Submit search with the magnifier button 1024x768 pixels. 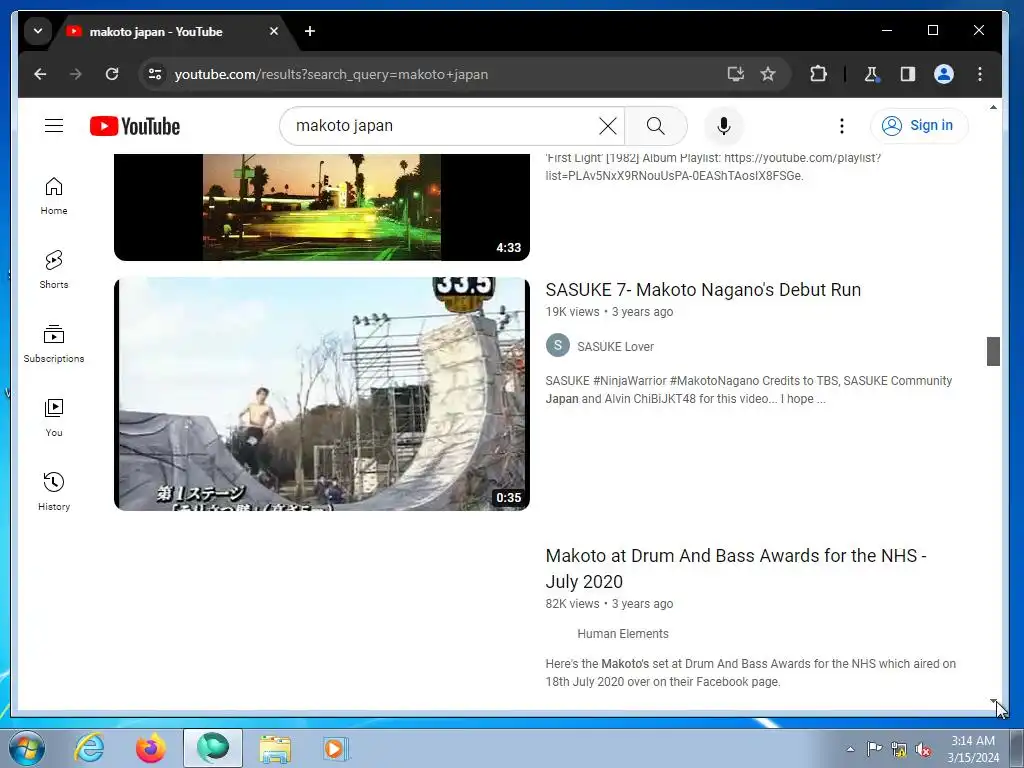(x=656, y=126)
